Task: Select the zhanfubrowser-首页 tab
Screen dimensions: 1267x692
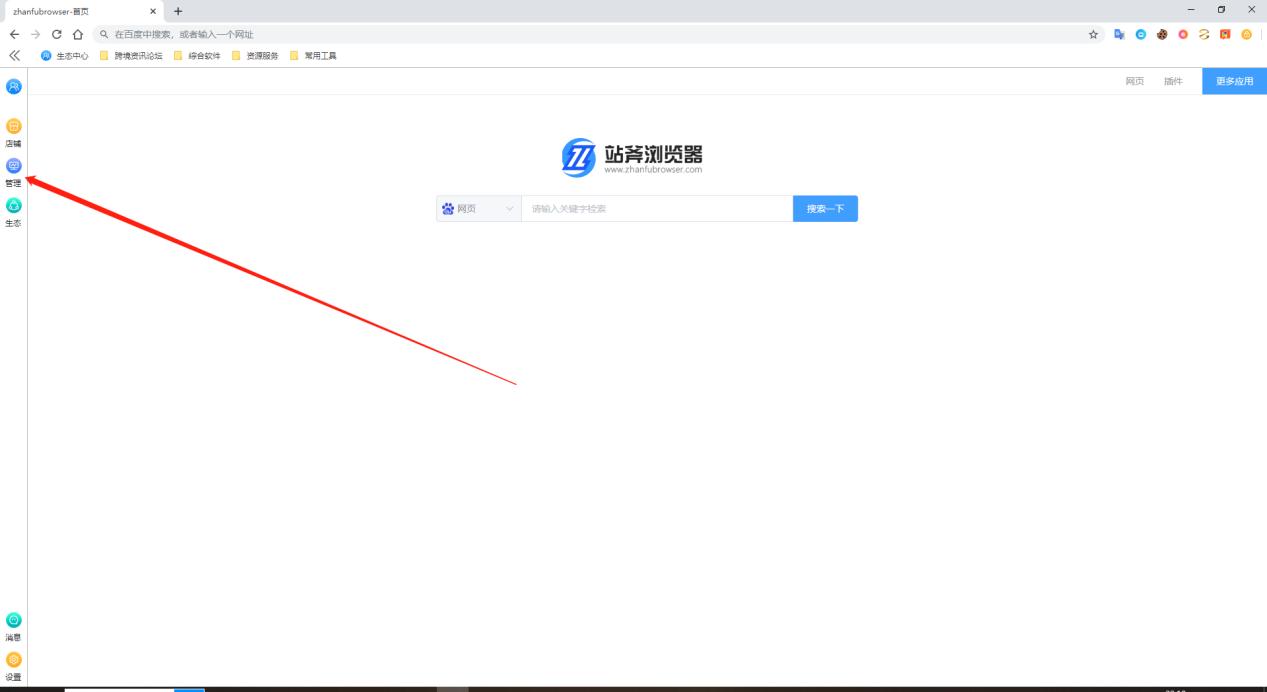Action: (x=83, y=11)
